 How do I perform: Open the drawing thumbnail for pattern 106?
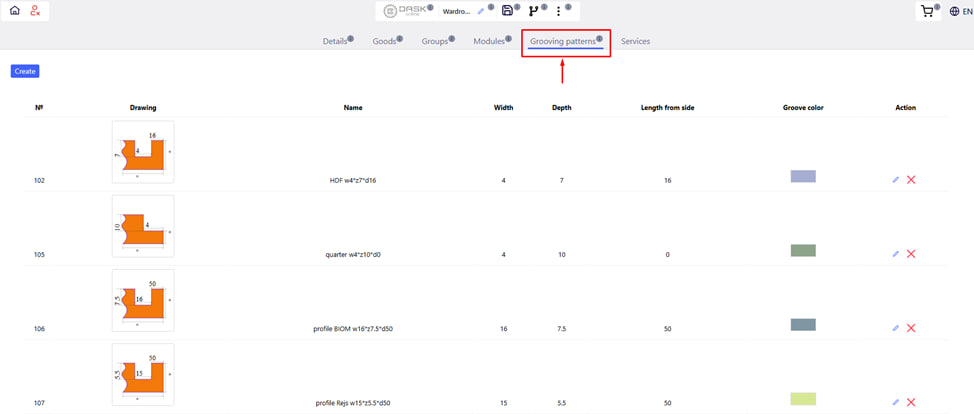coord(143,300)
